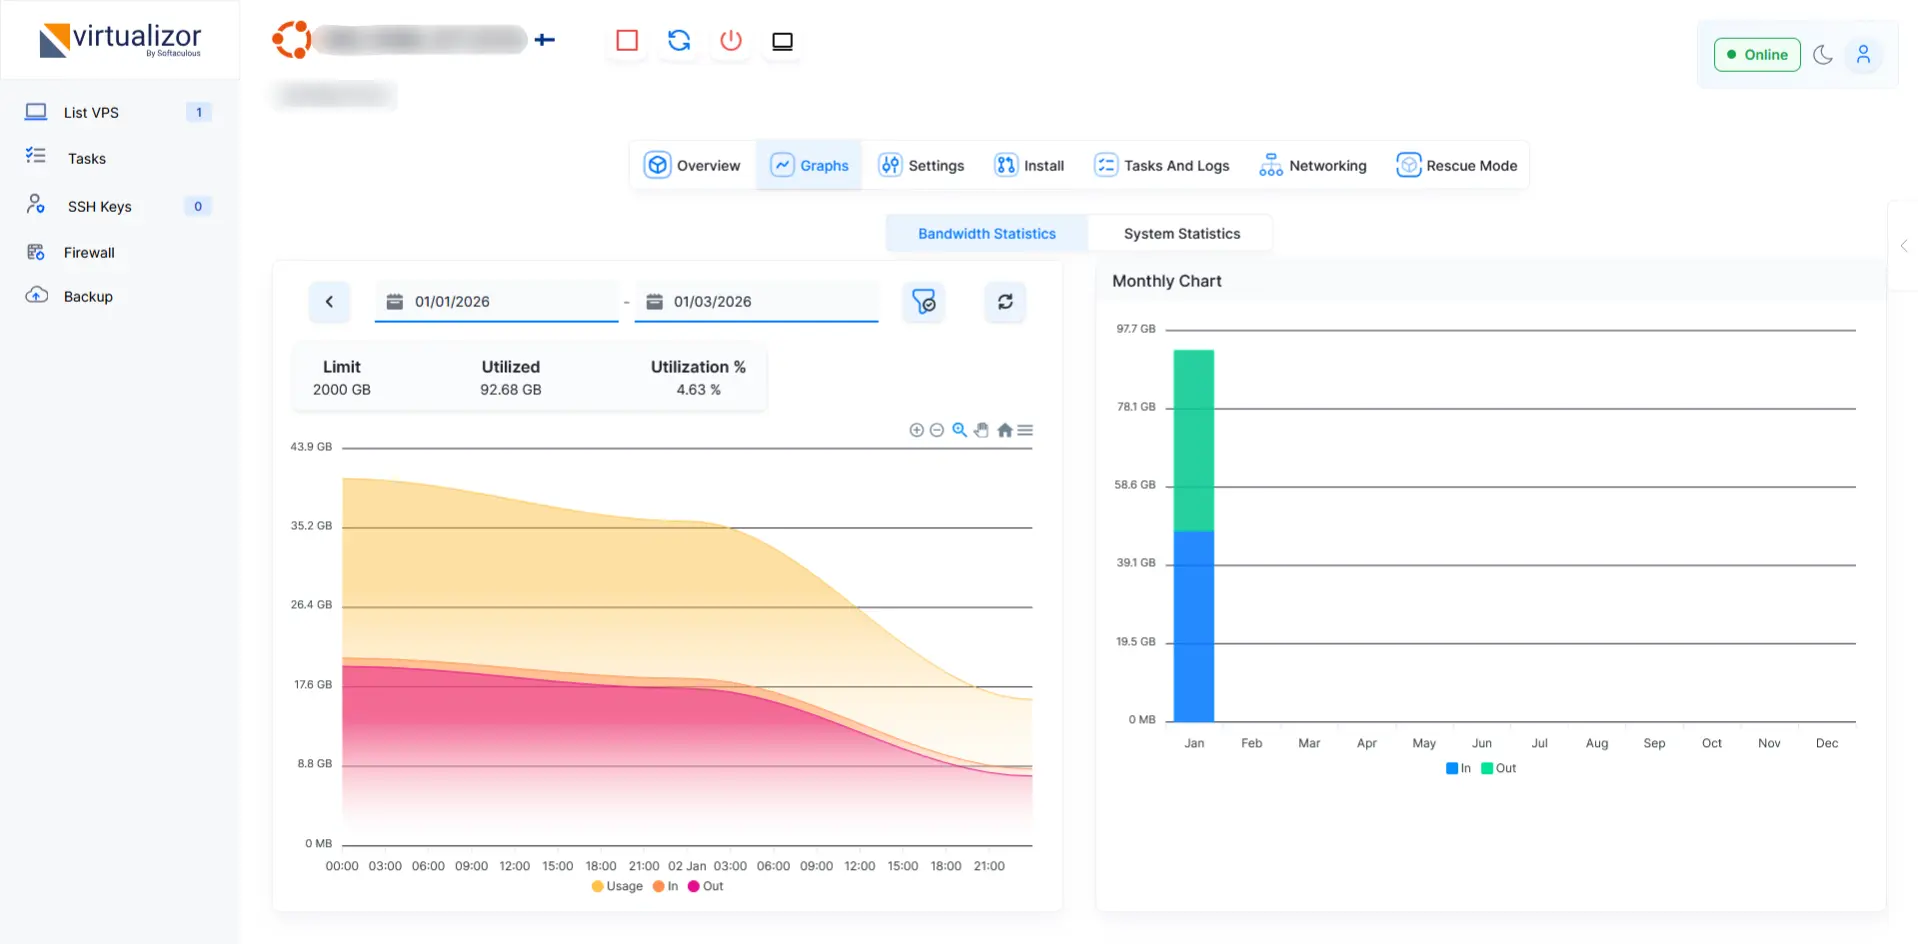Toggle the Usage series in legend
The height and width of the screenshot is (944, 1918).
(x=617, y=886)
